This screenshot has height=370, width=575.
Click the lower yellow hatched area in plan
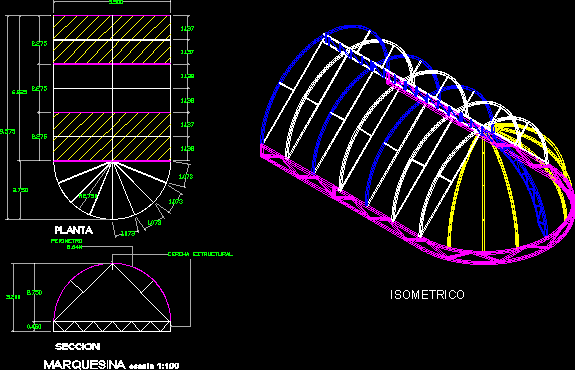(x=112, y=137)
